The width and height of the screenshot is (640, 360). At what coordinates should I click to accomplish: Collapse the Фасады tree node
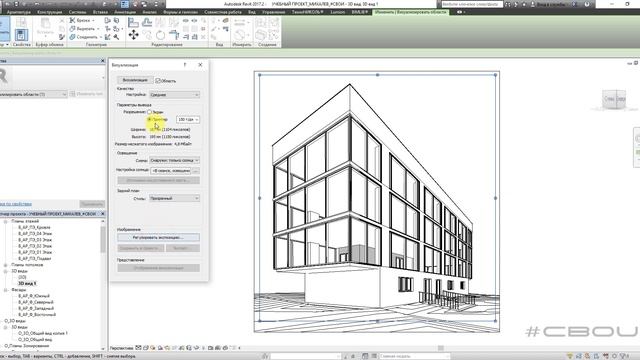pos(6,290)
